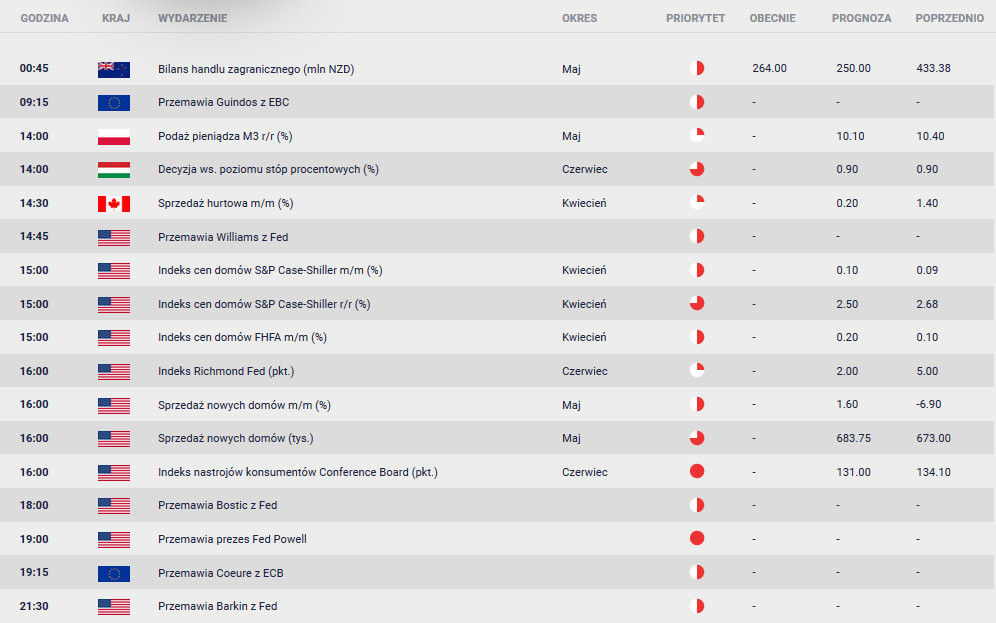Click the PRIORYTET column header
Screen dimensions: 996x623
tap(696, 18)
